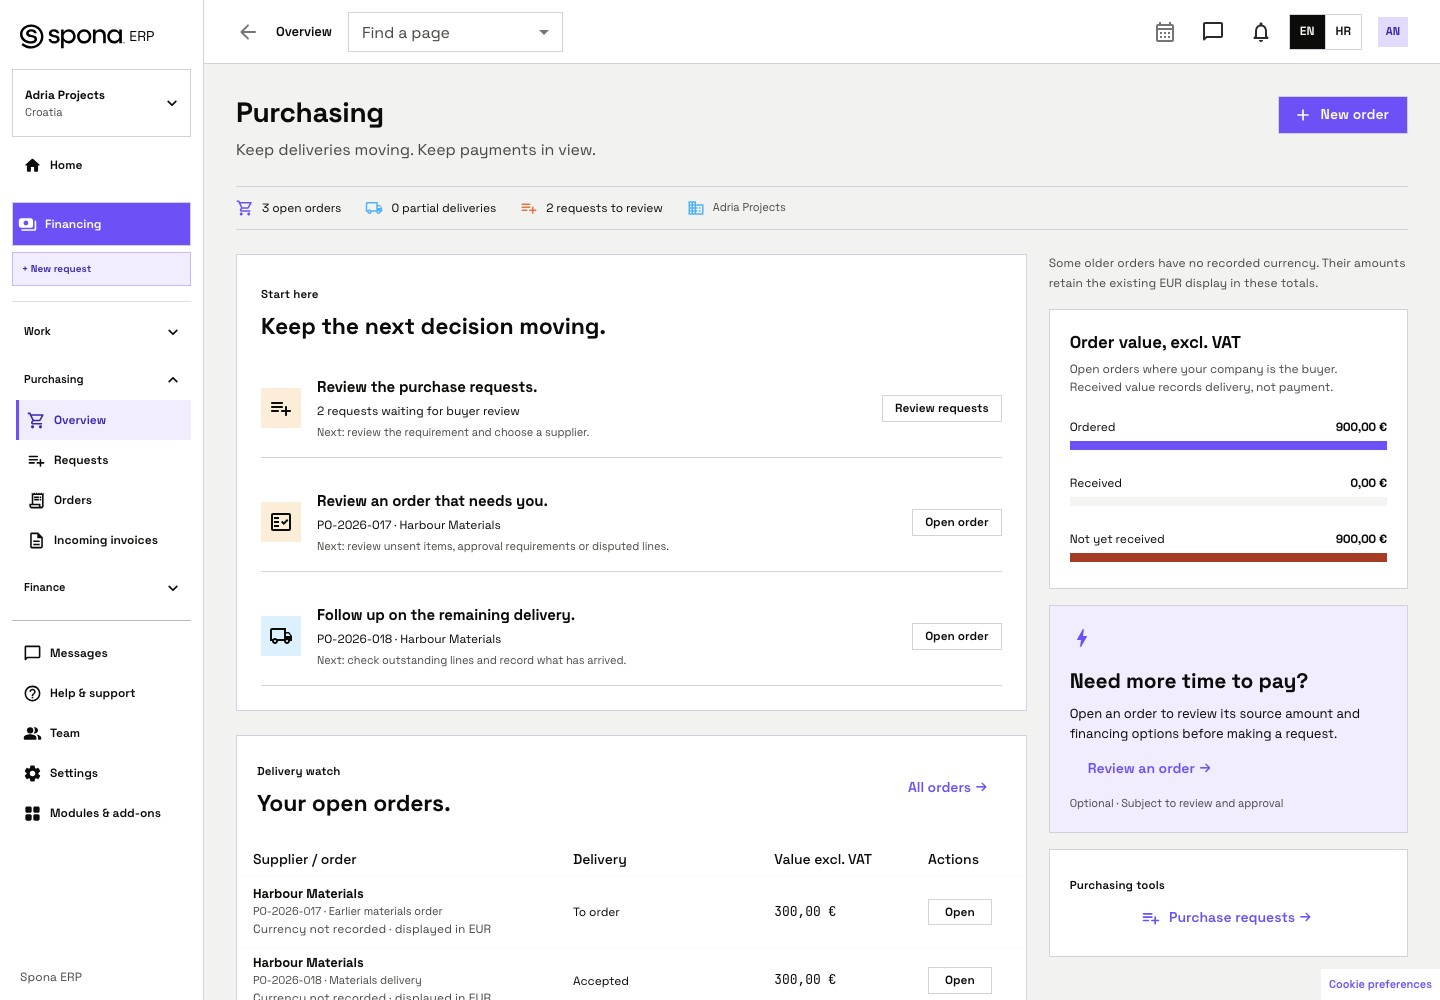Image resolution: width=1440 pixels, height=1000 pixels.
Task: Click the purchase request list icon tile
Action: [x=281, y=408]
